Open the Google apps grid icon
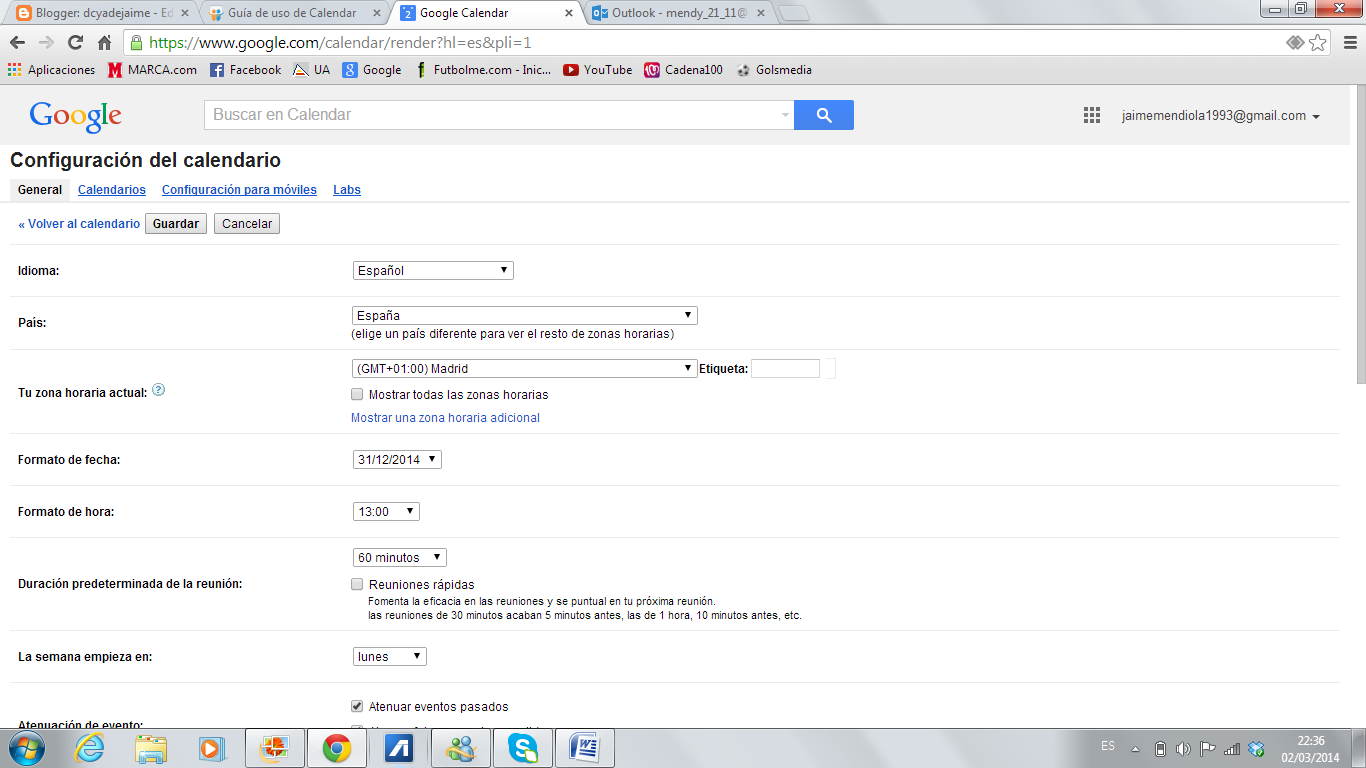Image resolution: width=1366 pixels, height=768 pixels. [1092, 115]
